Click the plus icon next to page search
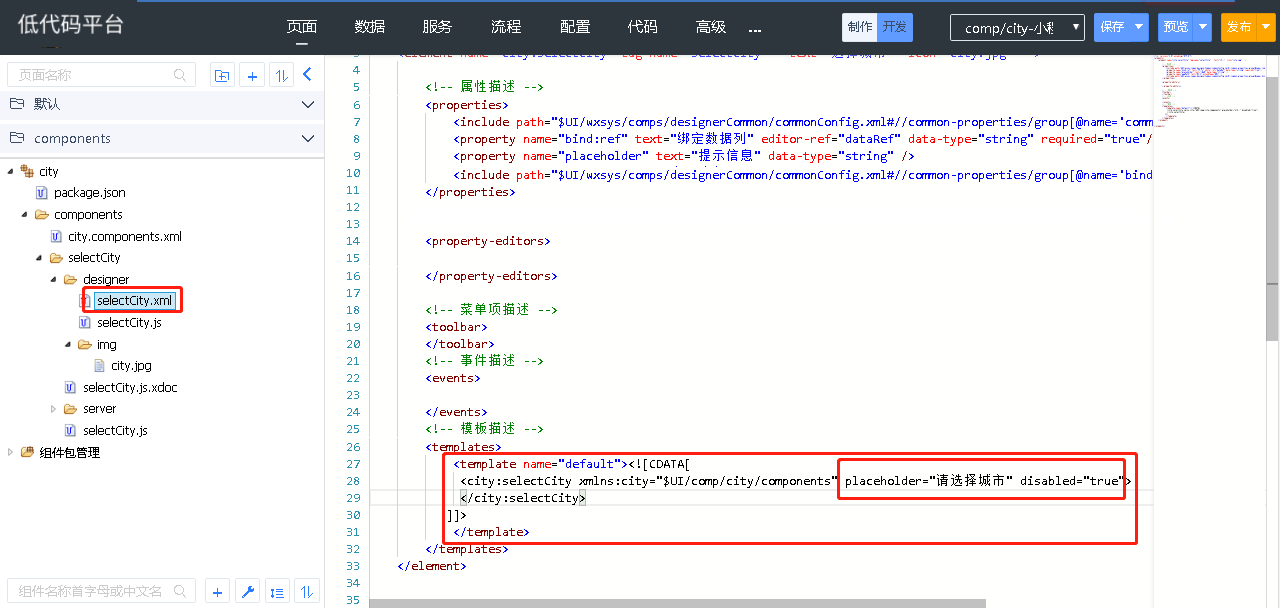Viewport: 1280px width, 608px height. (x=252, y=75)
